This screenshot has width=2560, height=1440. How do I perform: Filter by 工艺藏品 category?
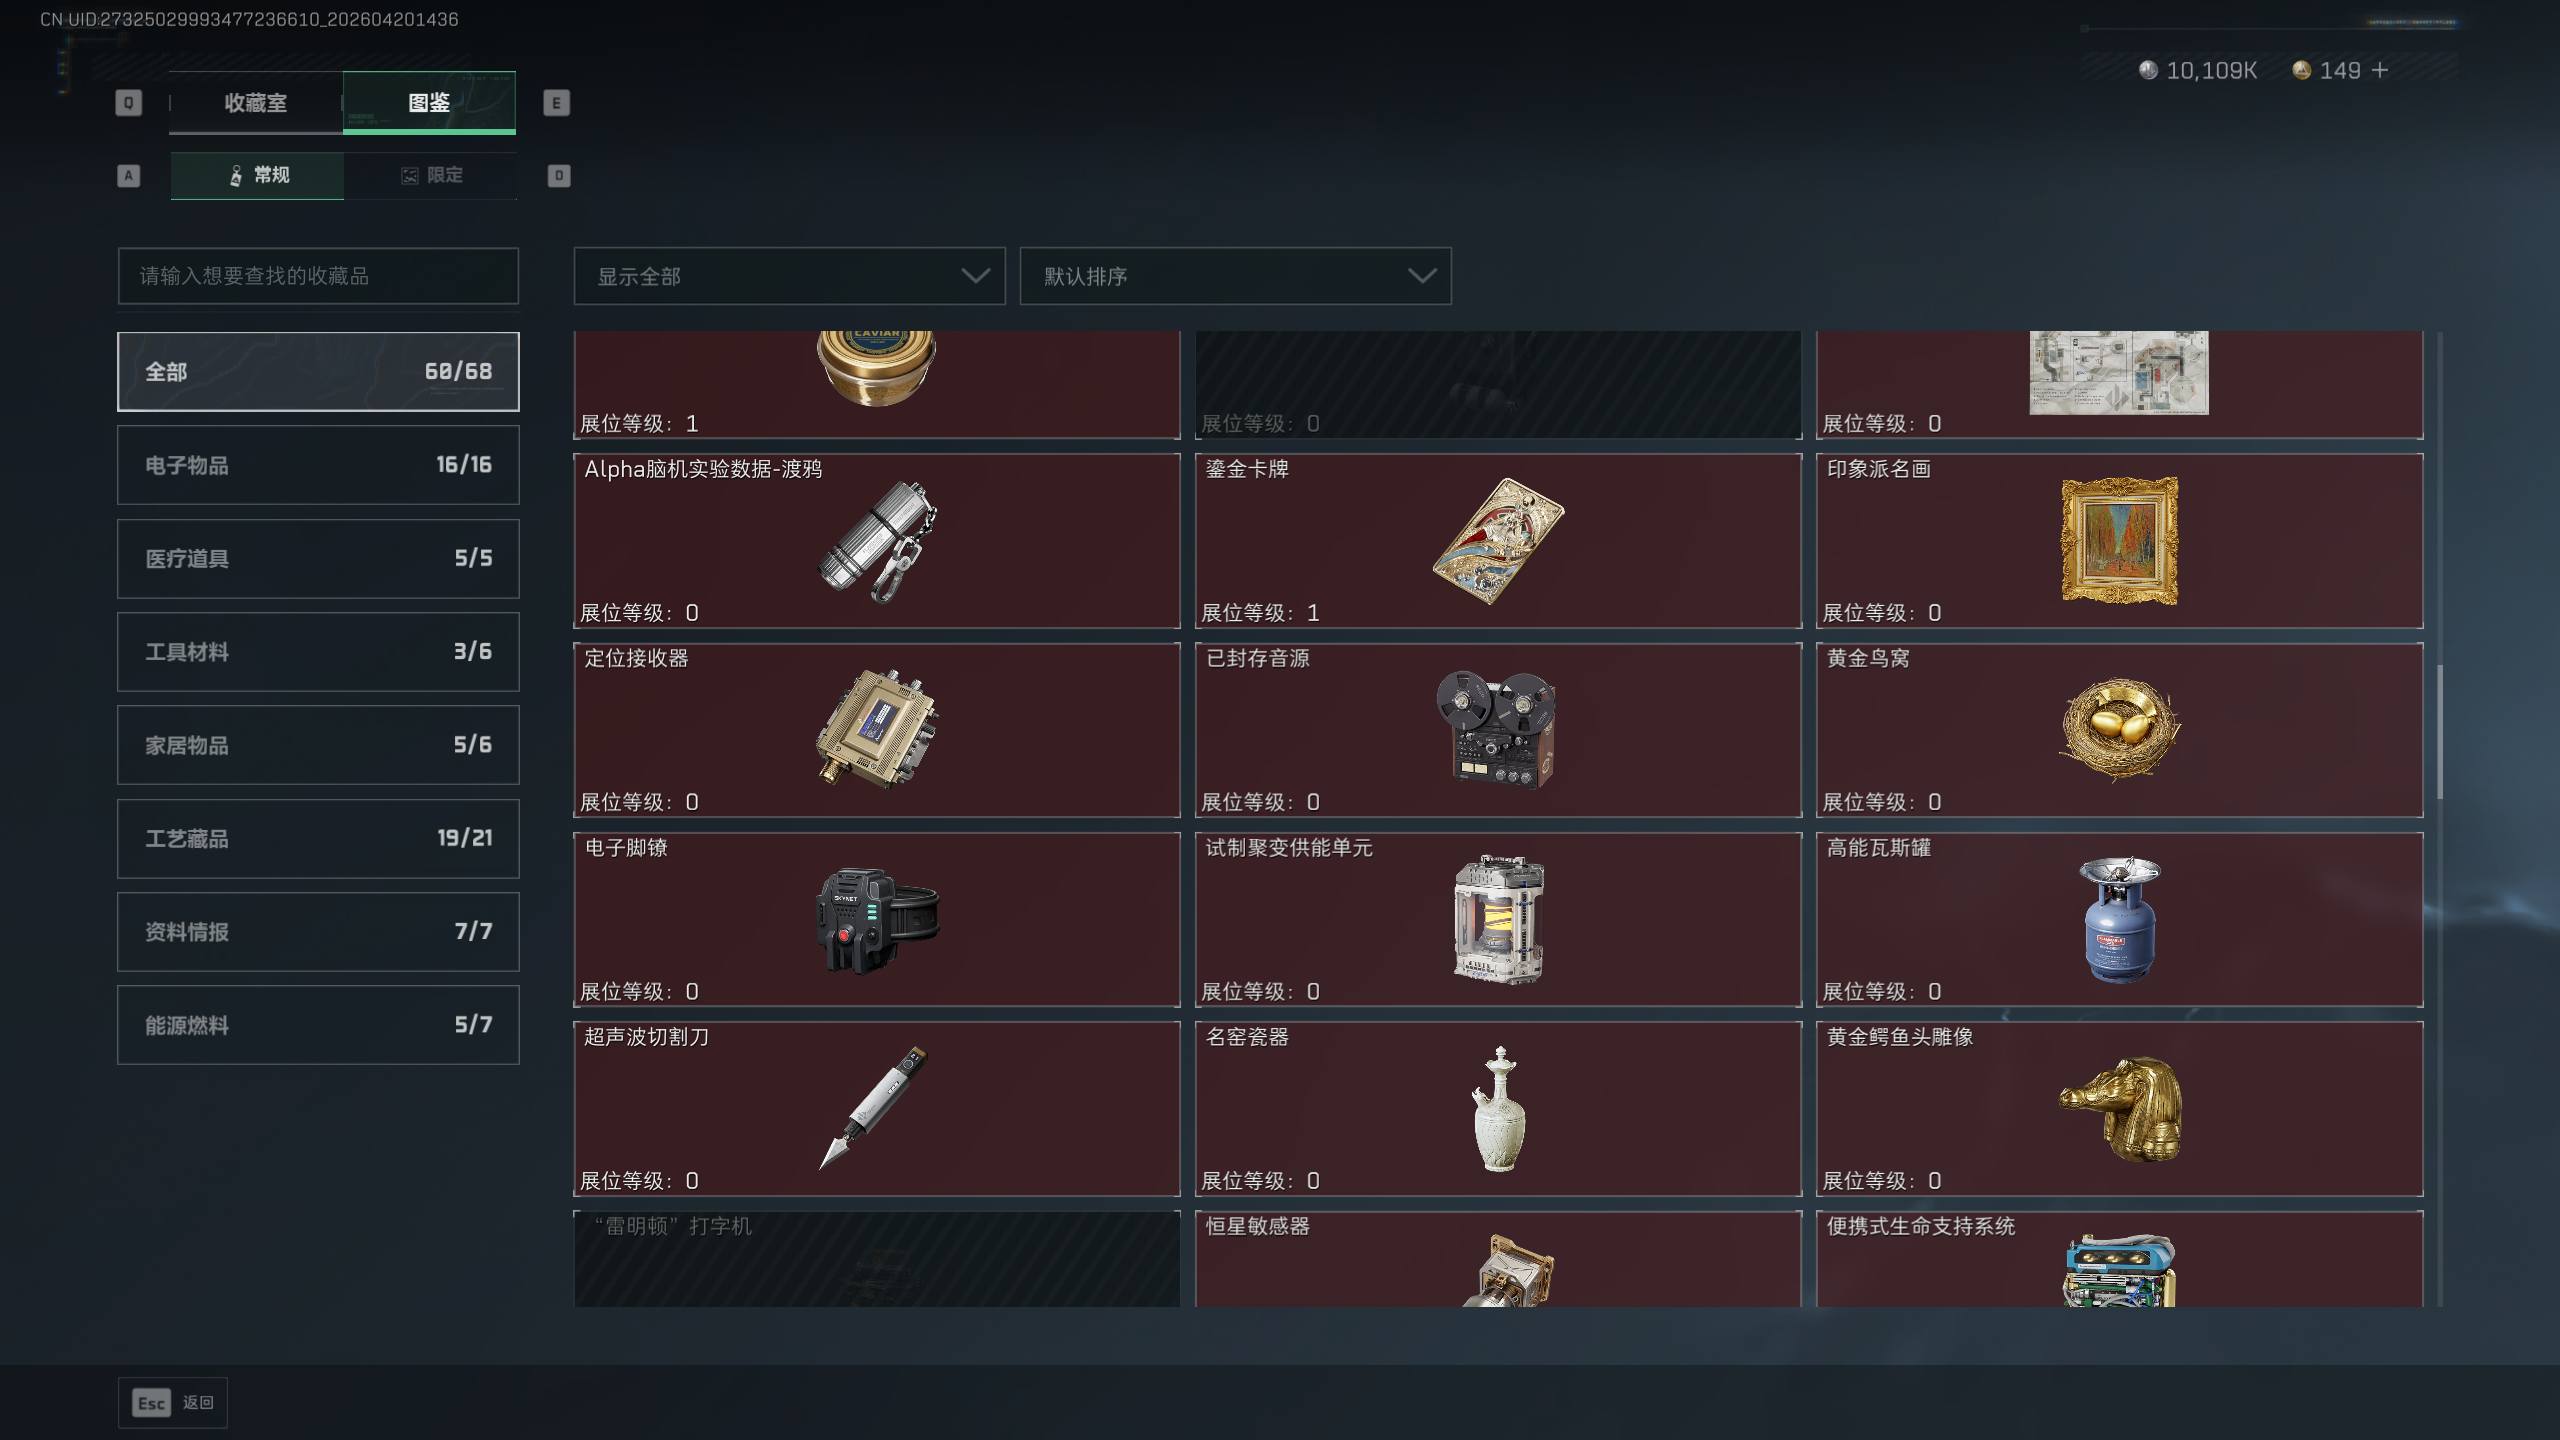pos(318,838)
